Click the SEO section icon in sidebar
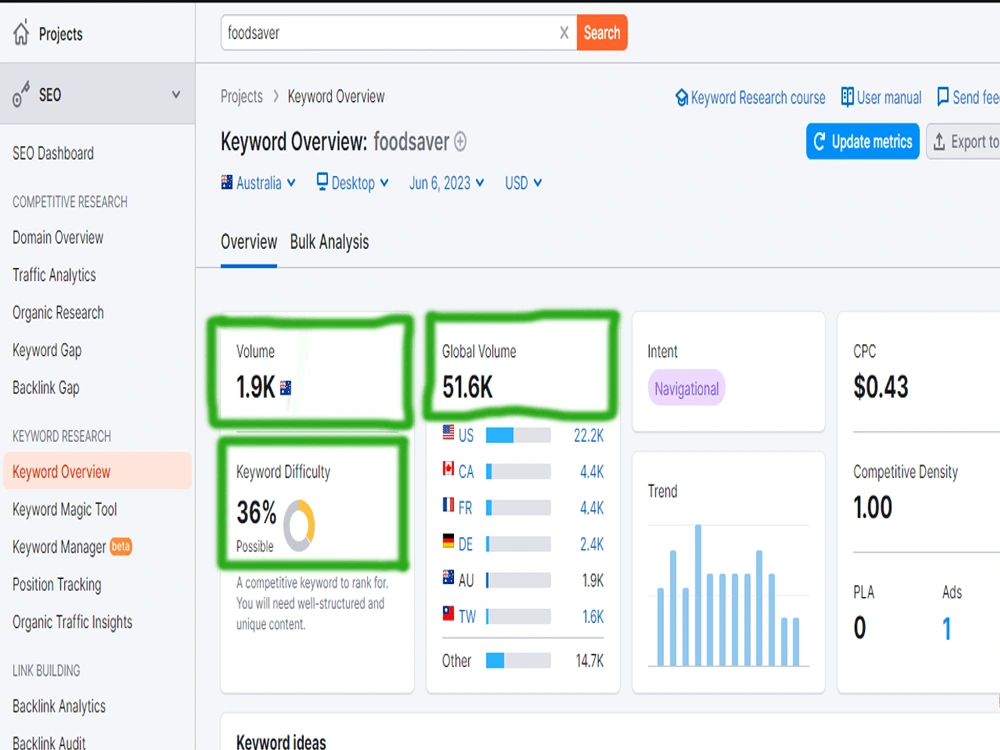The image size is (1000, 750). [21, 94]
